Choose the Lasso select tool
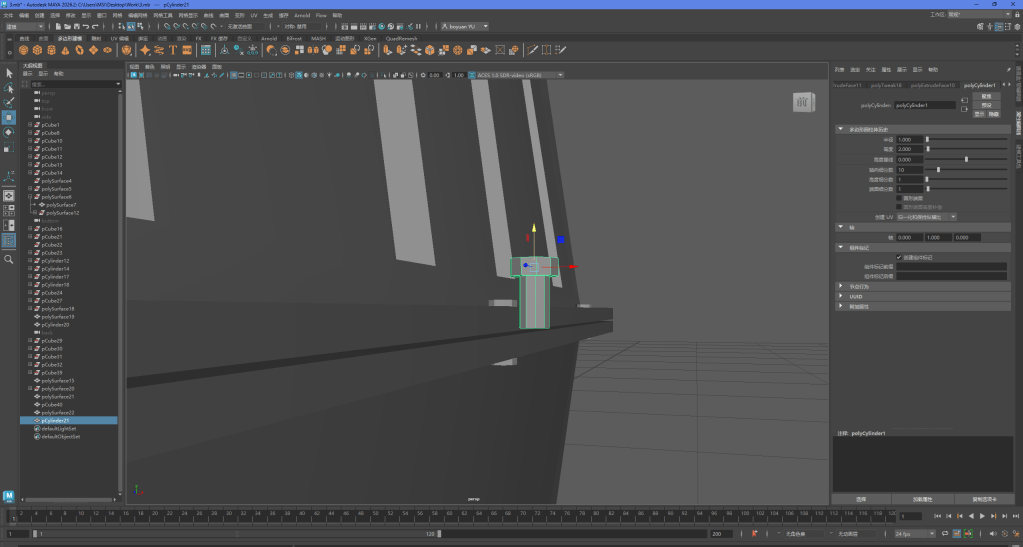Image resolution: width=1023 pixels, height=547 pixels. click(8, 88)
